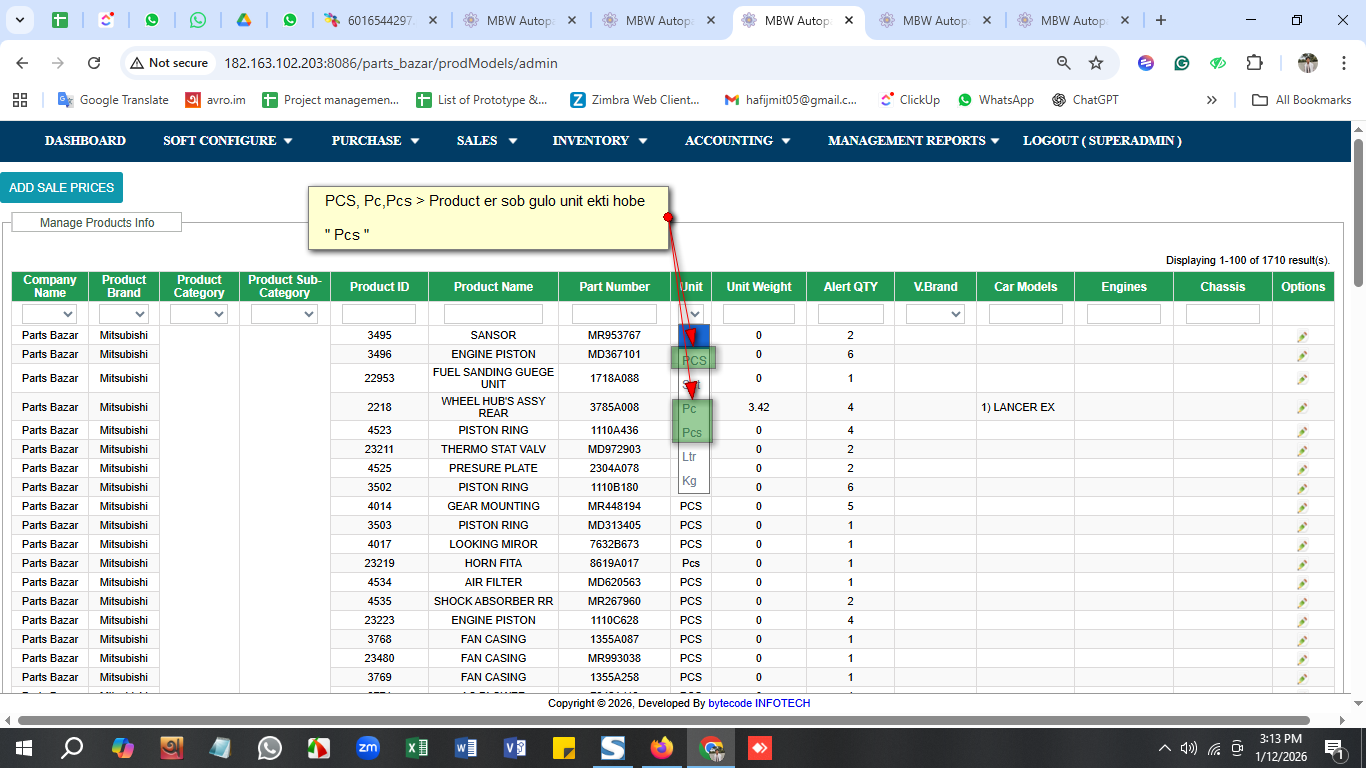1366x768 pixels.
Task: Open the Windows Start menu
Action: click(x=23, y=747)
